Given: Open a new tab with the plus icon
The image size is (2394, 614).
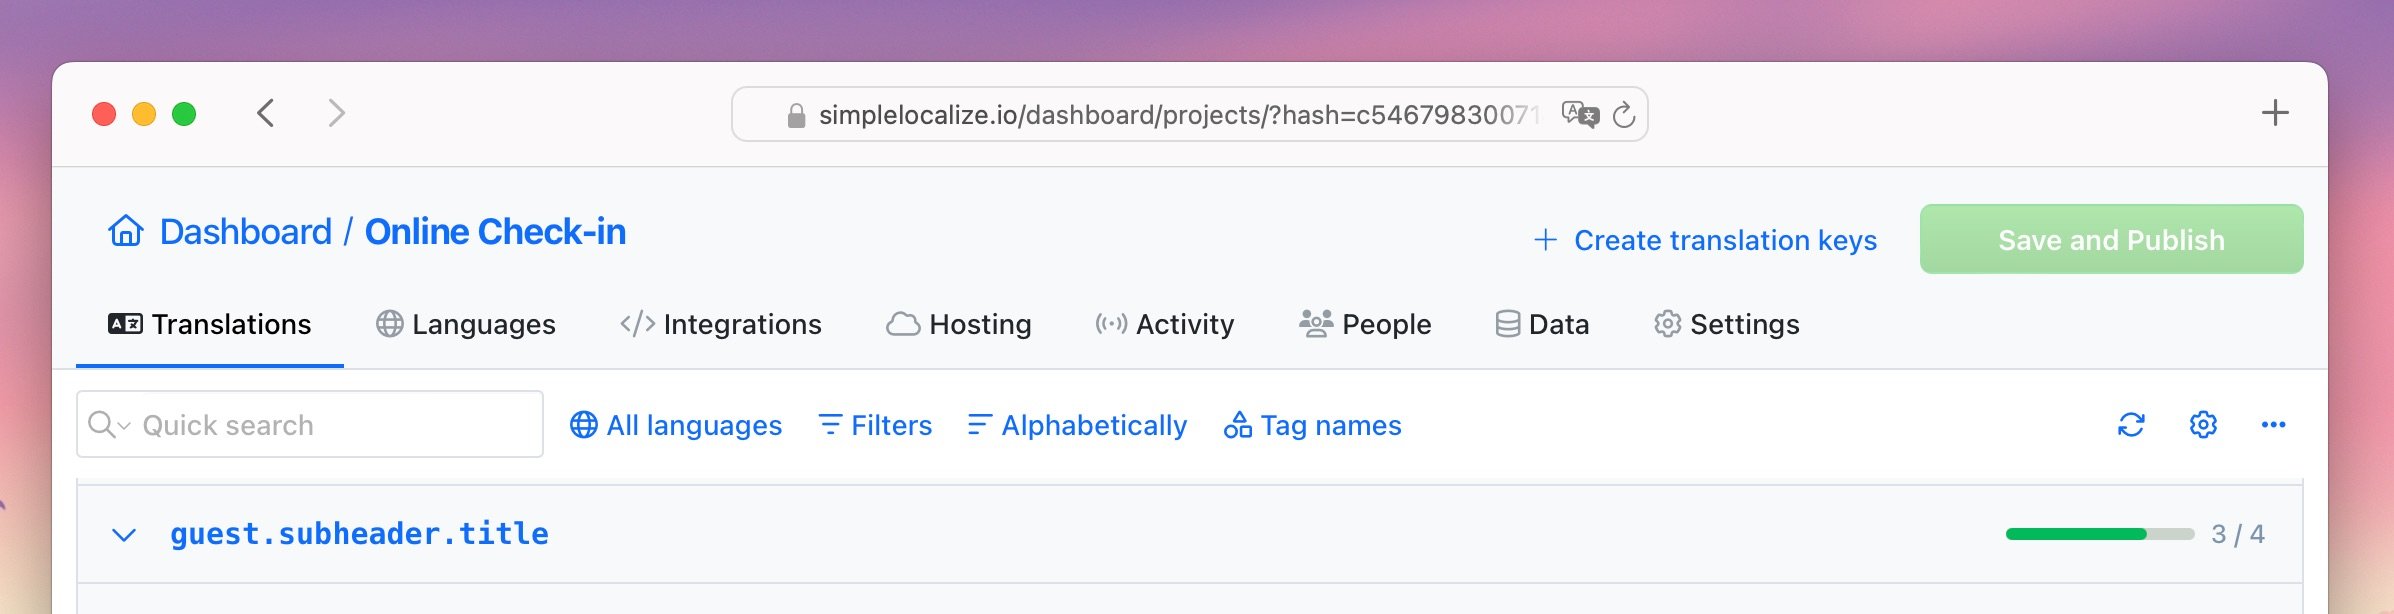Looking at the screenshot, I should tap(2275, 113).
